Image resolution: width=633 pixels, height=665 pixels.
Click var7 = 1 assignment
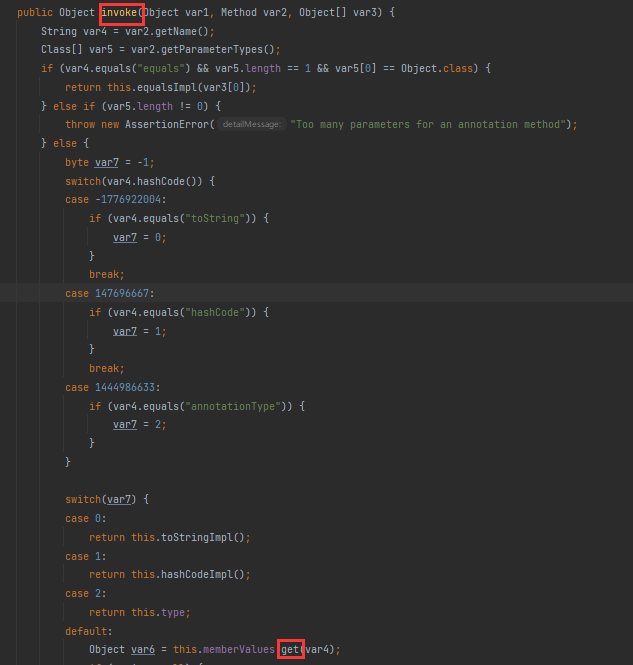click(x=137, y=331)
